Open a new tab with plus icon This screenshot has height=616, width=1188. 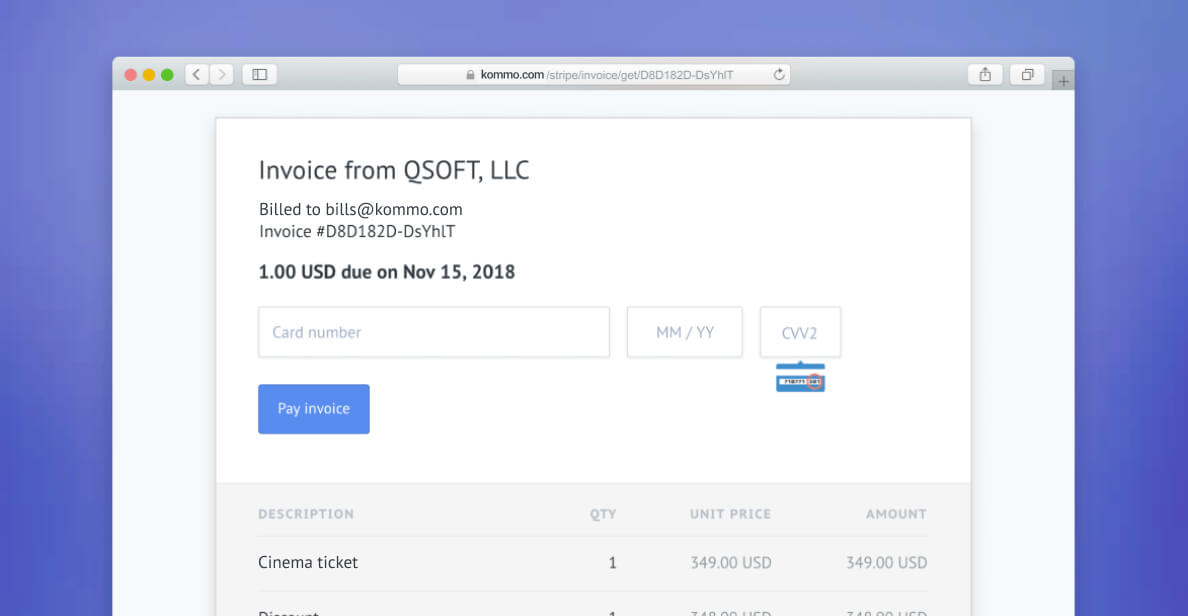pos(1063,80)
